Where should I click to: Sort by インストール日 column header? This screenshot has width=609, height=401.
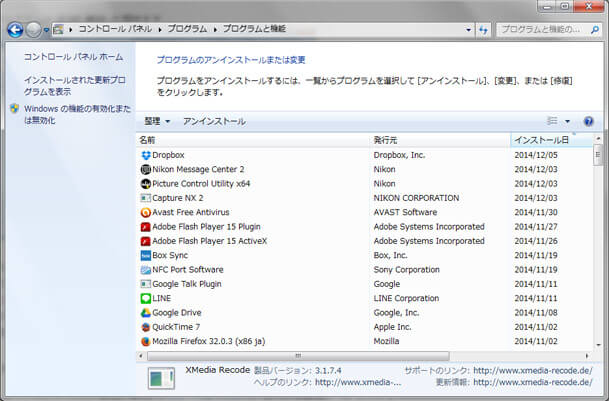pyautogui.click(x=552, y=140)
